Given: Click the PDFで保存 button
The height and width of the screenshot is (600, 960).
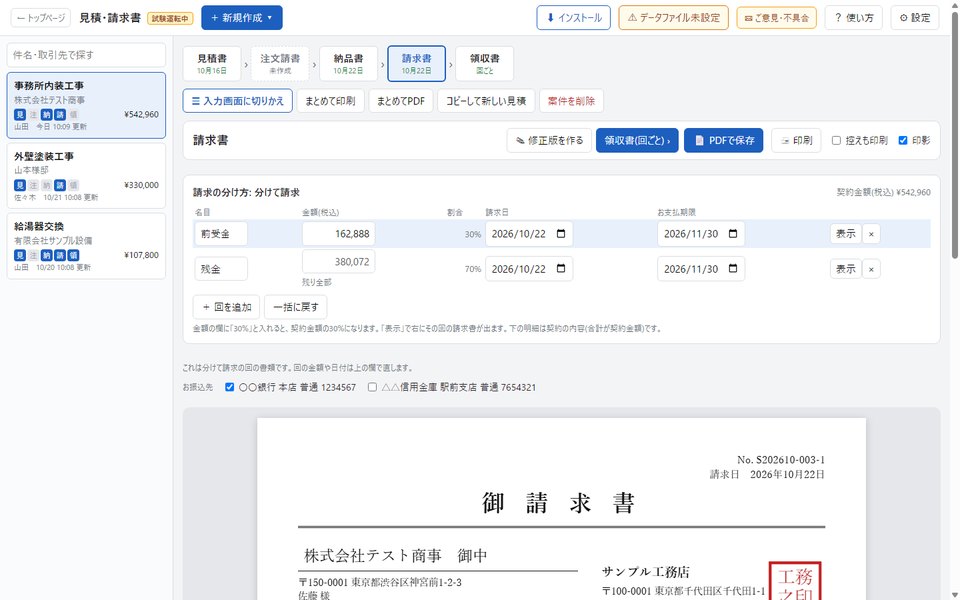Looking at the screenshot, I should [724, 140].
